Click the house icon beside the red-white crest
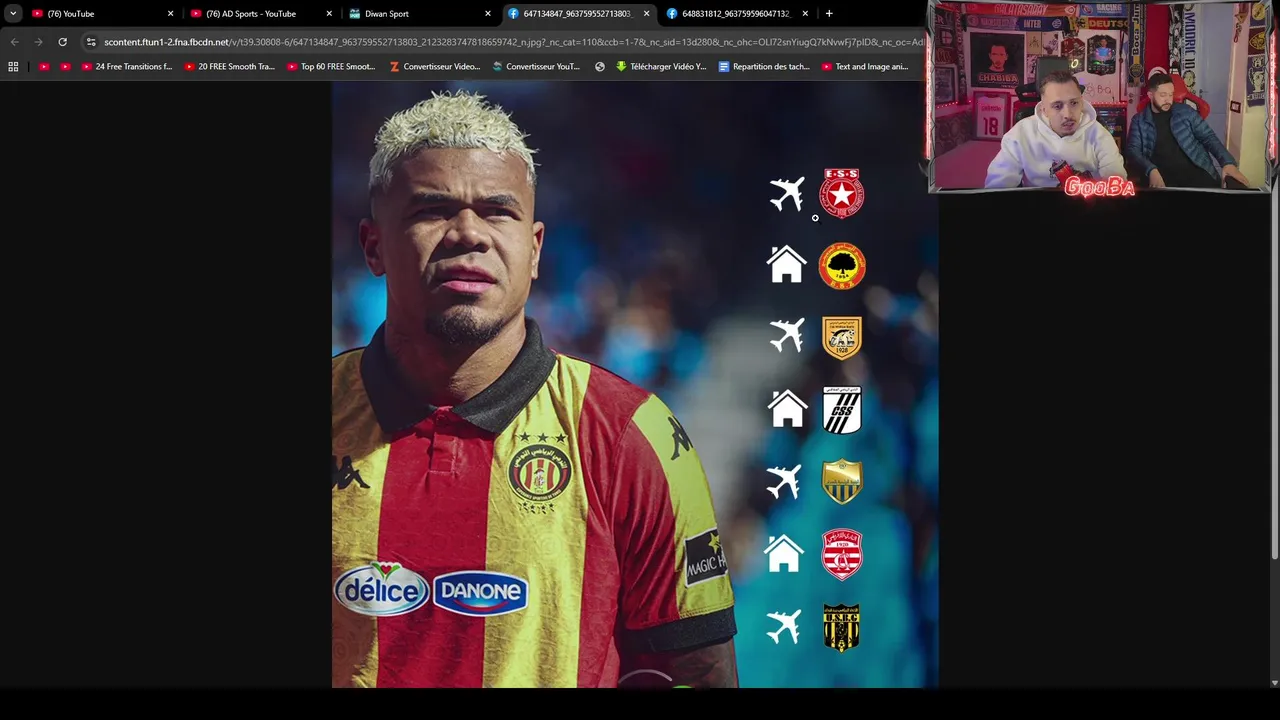1280x720 pixels. pos(784,553)
